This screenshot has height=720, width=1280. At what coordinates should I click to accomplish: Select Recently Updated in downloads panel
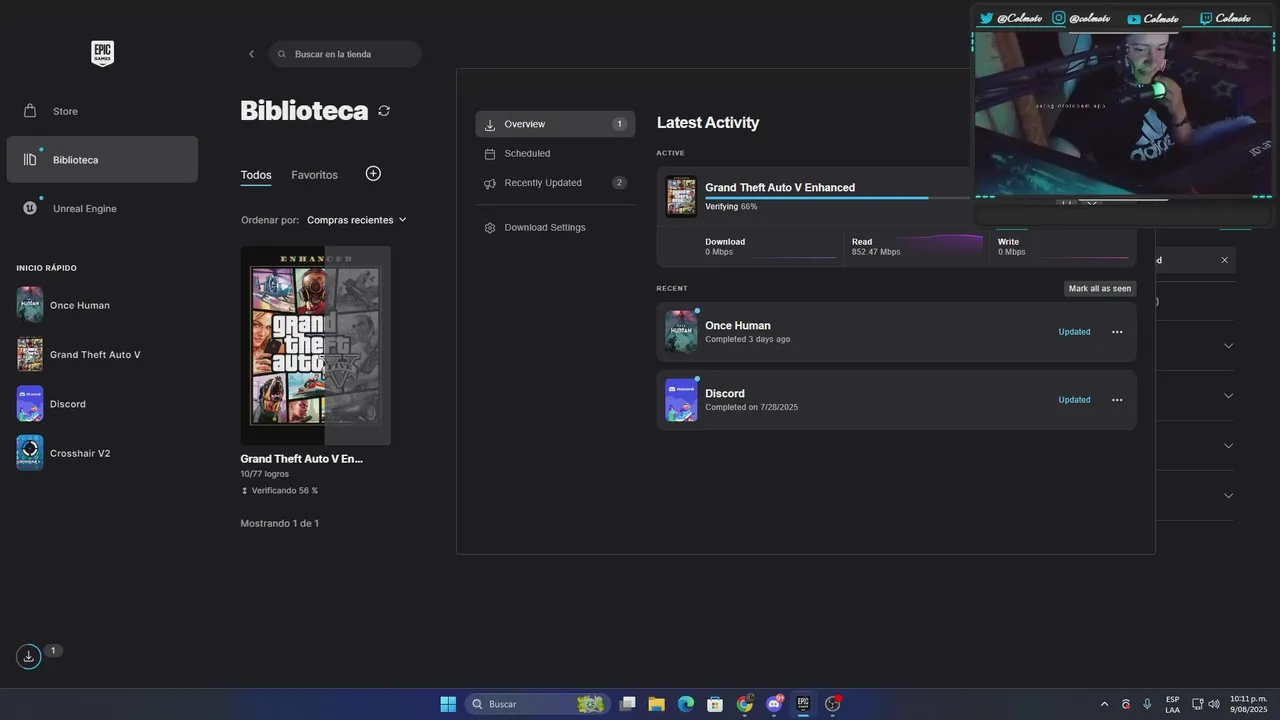coord(555,183)
